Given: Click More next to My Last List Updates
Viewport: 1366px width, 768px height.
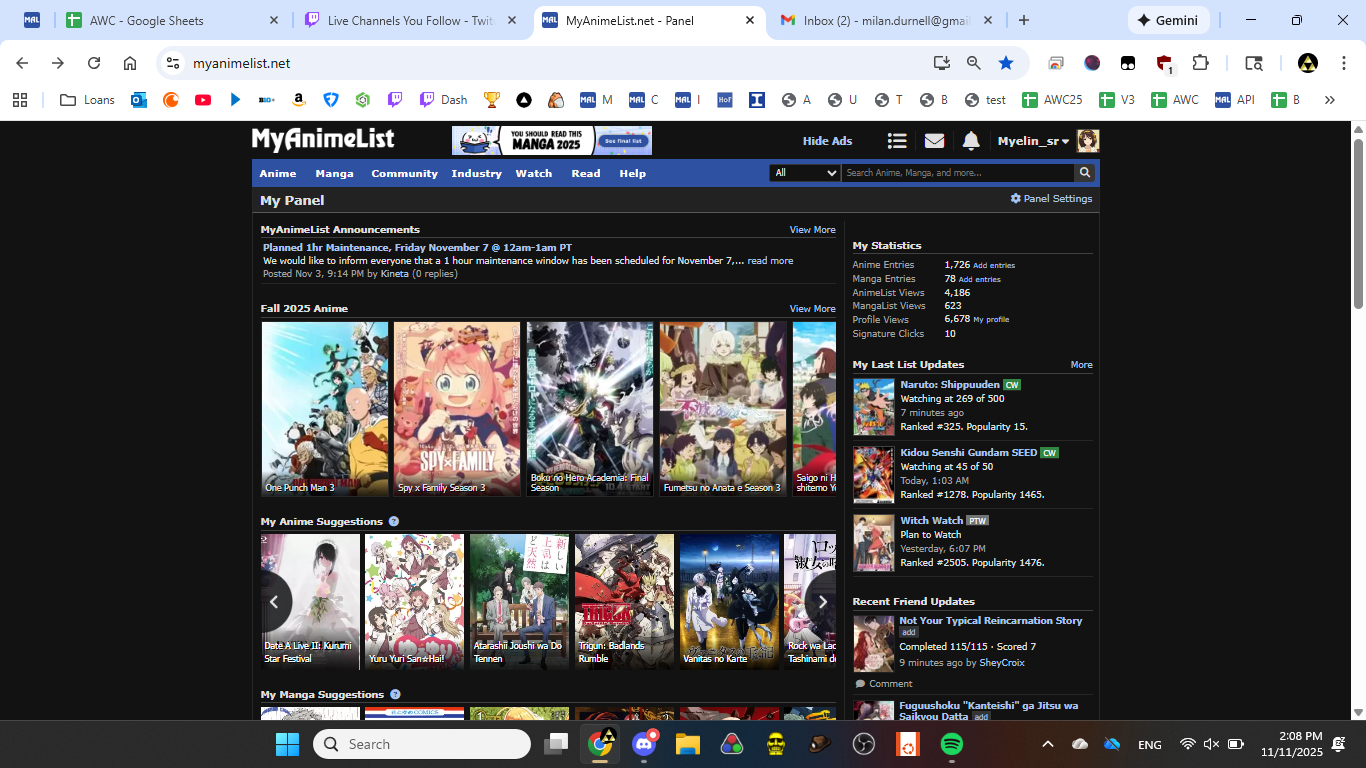Looking at the screenshot, I should 1081,365.
